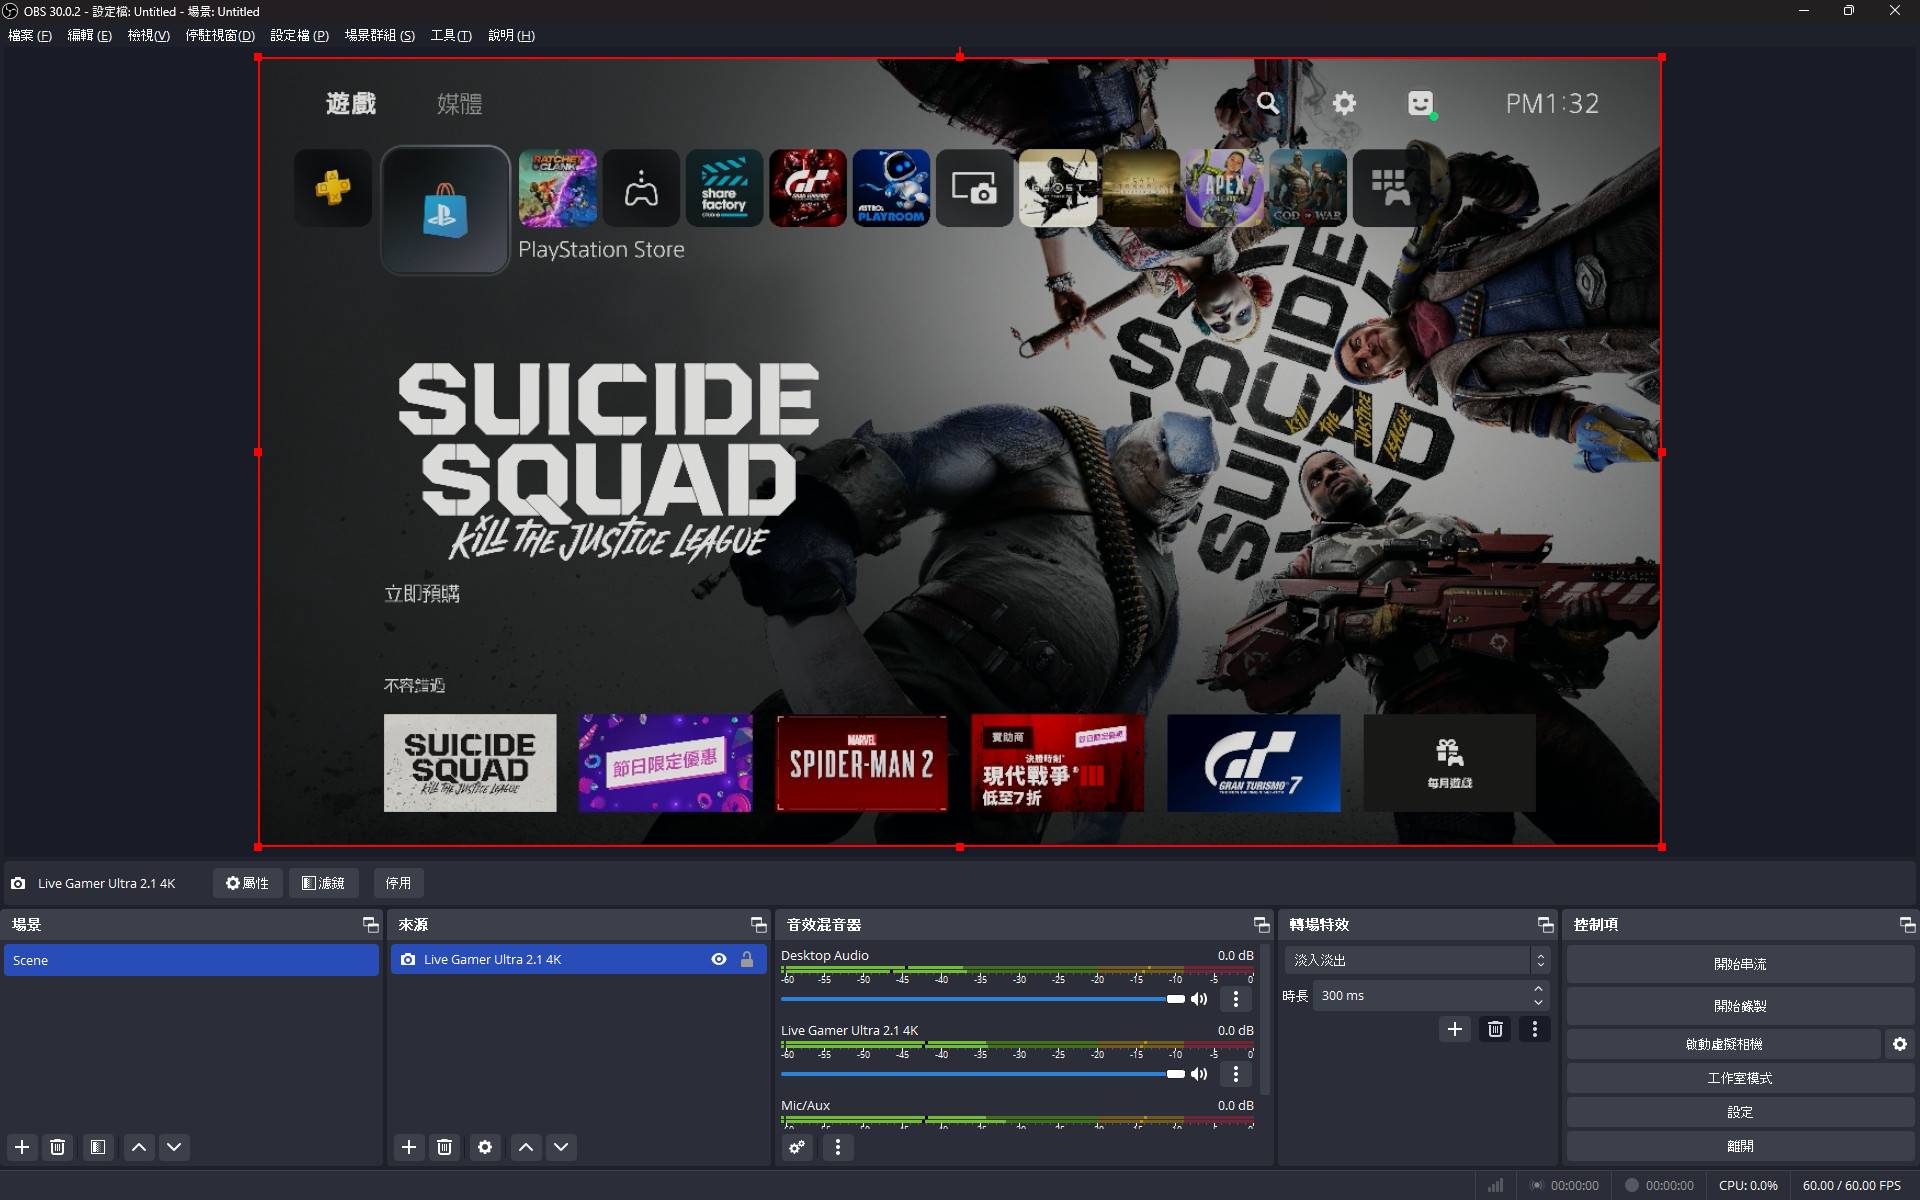Open 設定檔 (P) menu

pos(300,35)
